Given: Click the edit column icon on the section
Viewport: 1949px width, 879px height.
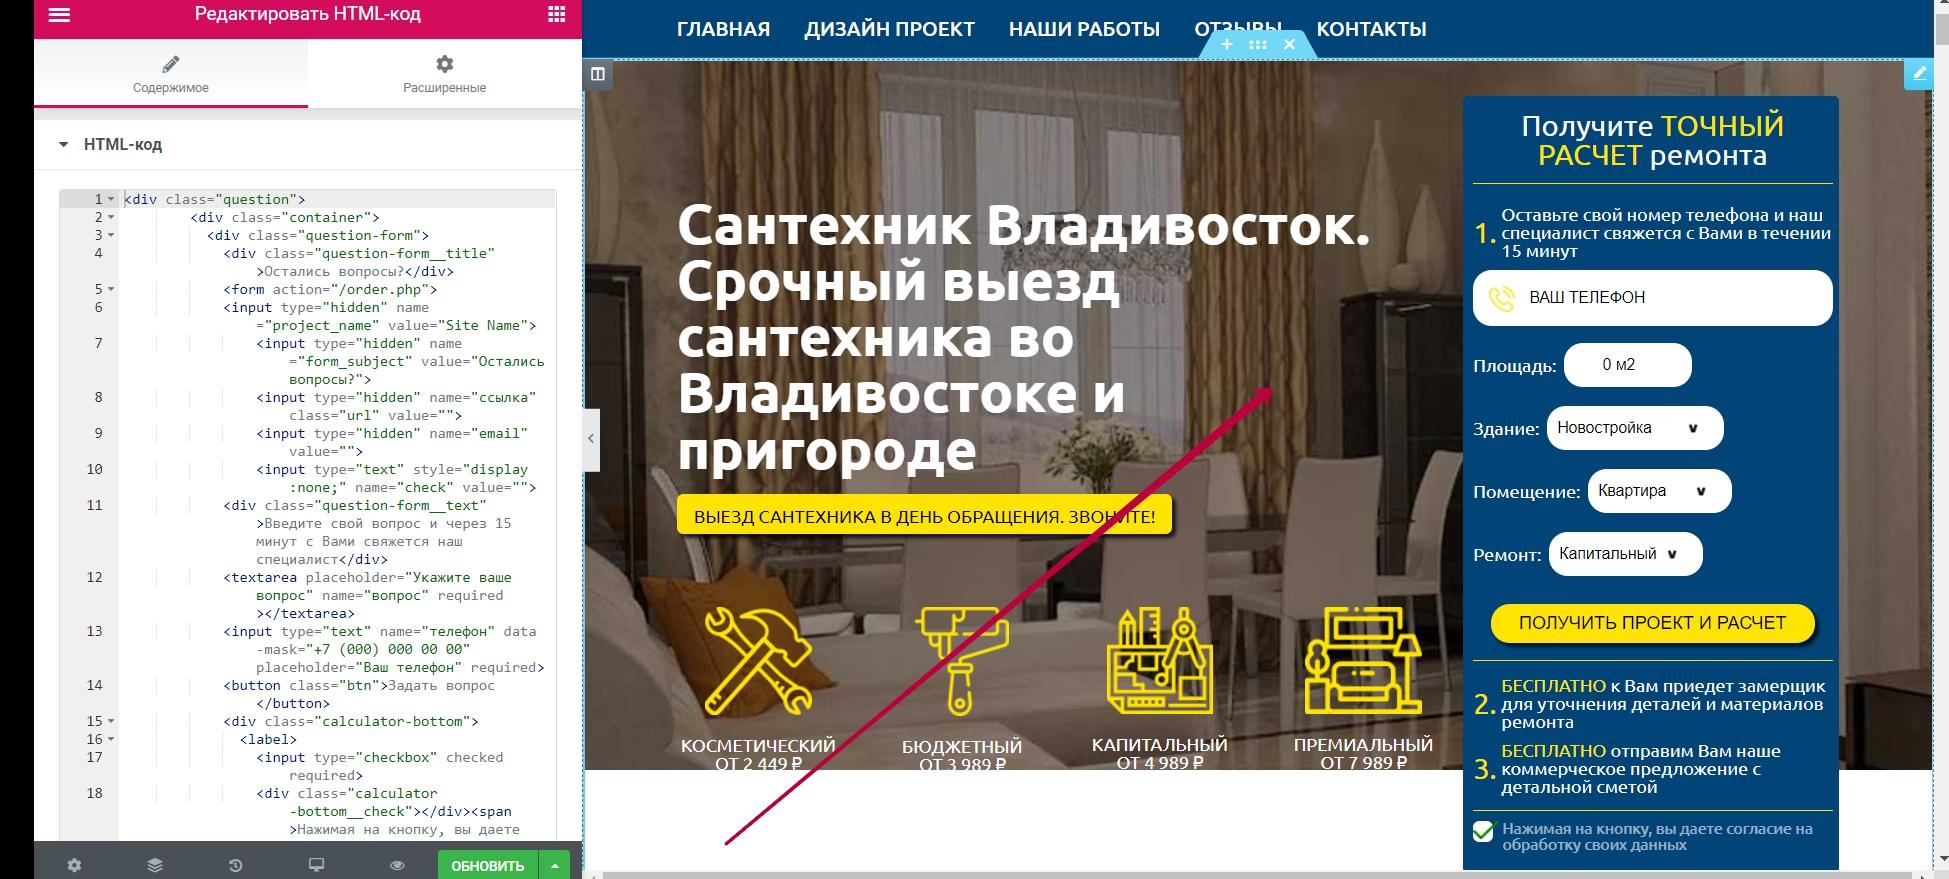Looking at the screenshot, I should [598, 74].
